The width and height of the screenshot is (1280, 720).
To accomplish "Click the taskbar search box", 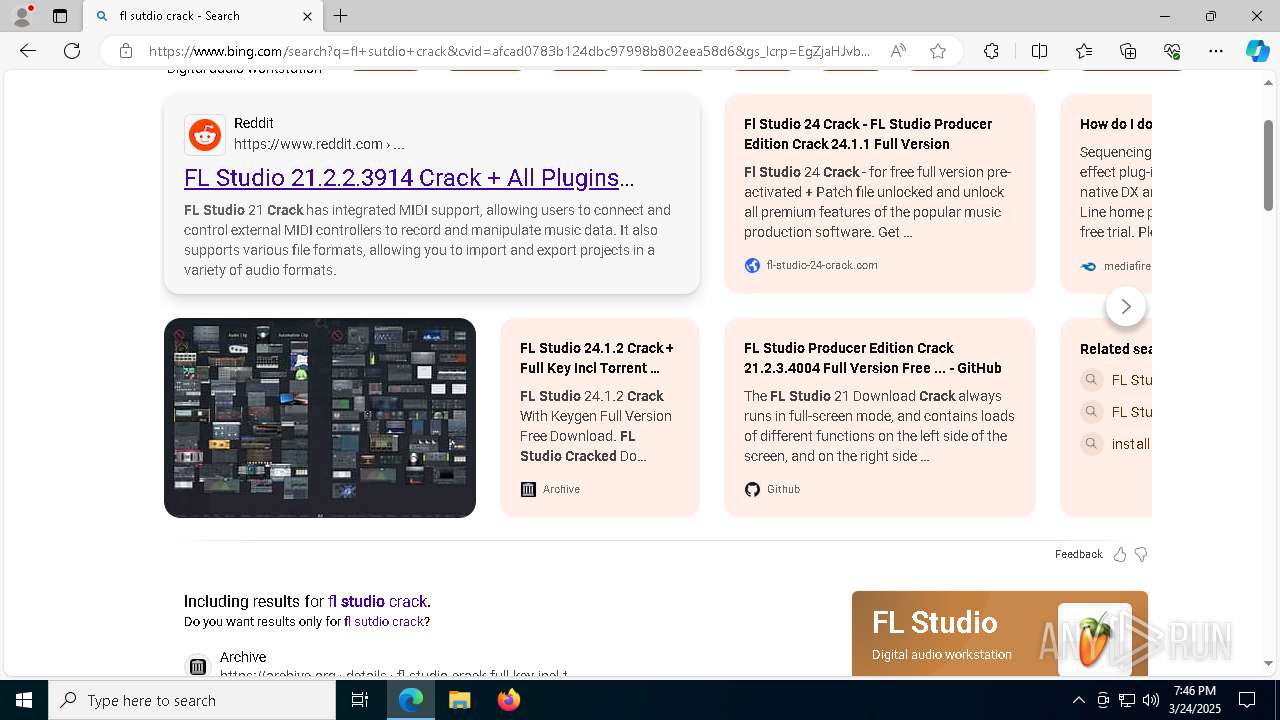I will [x=192, y=700].
